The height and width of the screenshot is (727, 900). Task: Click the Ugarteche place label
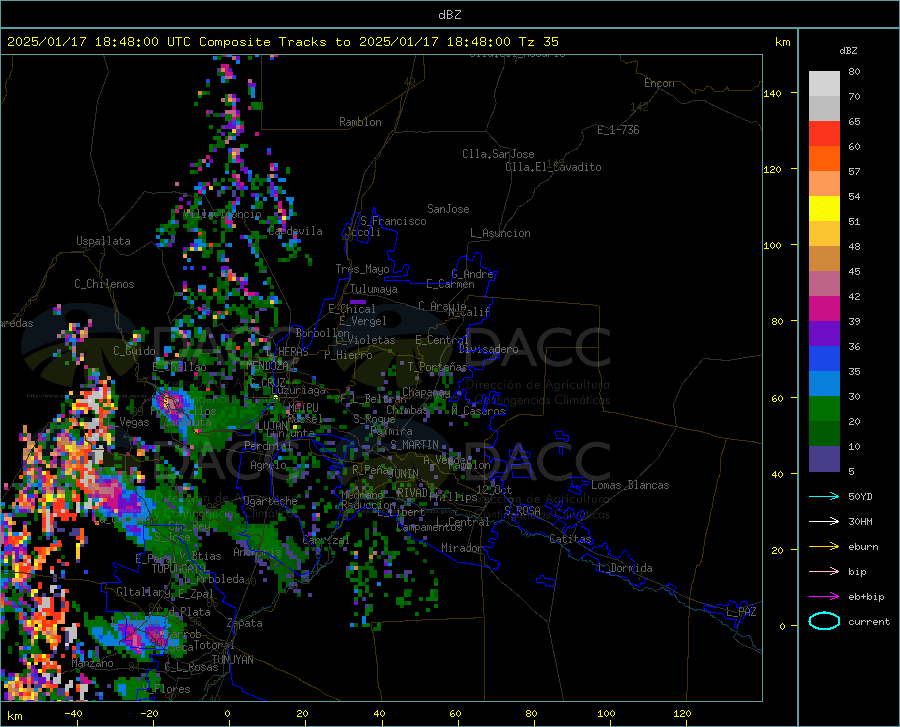[270, 501]
